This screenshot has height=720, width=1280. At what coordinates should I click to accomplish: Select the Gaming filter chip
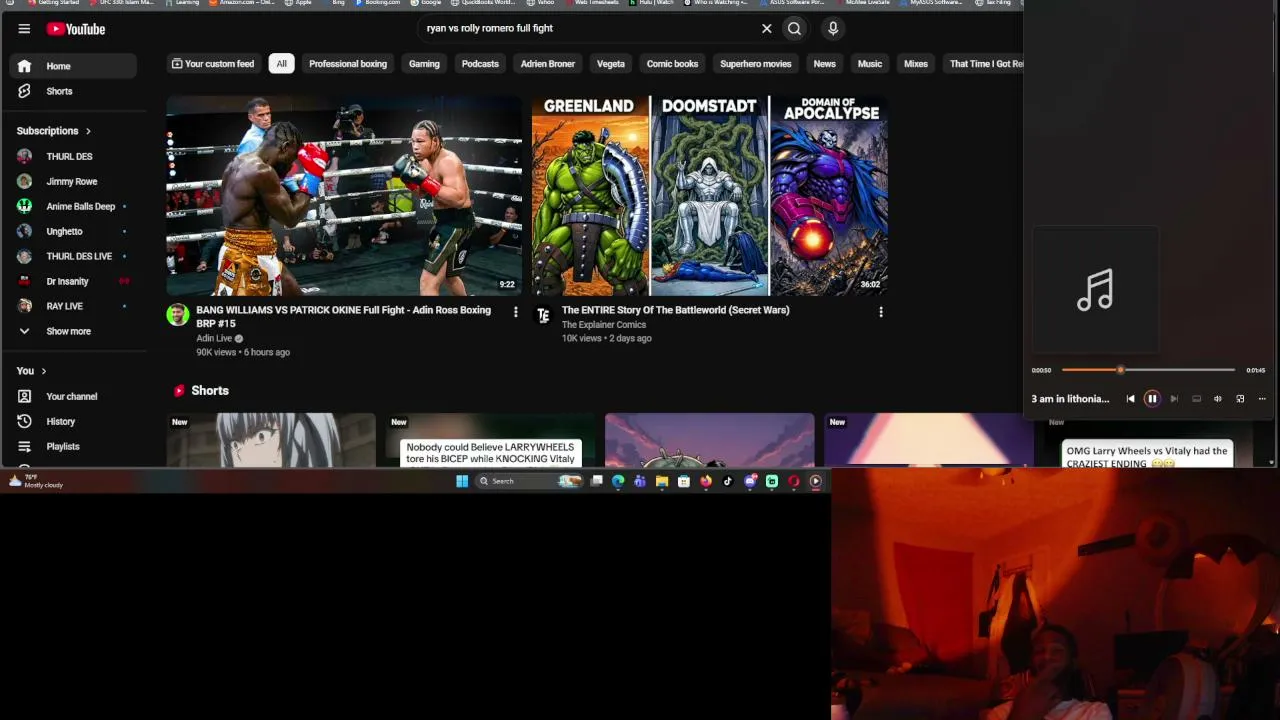424,64
